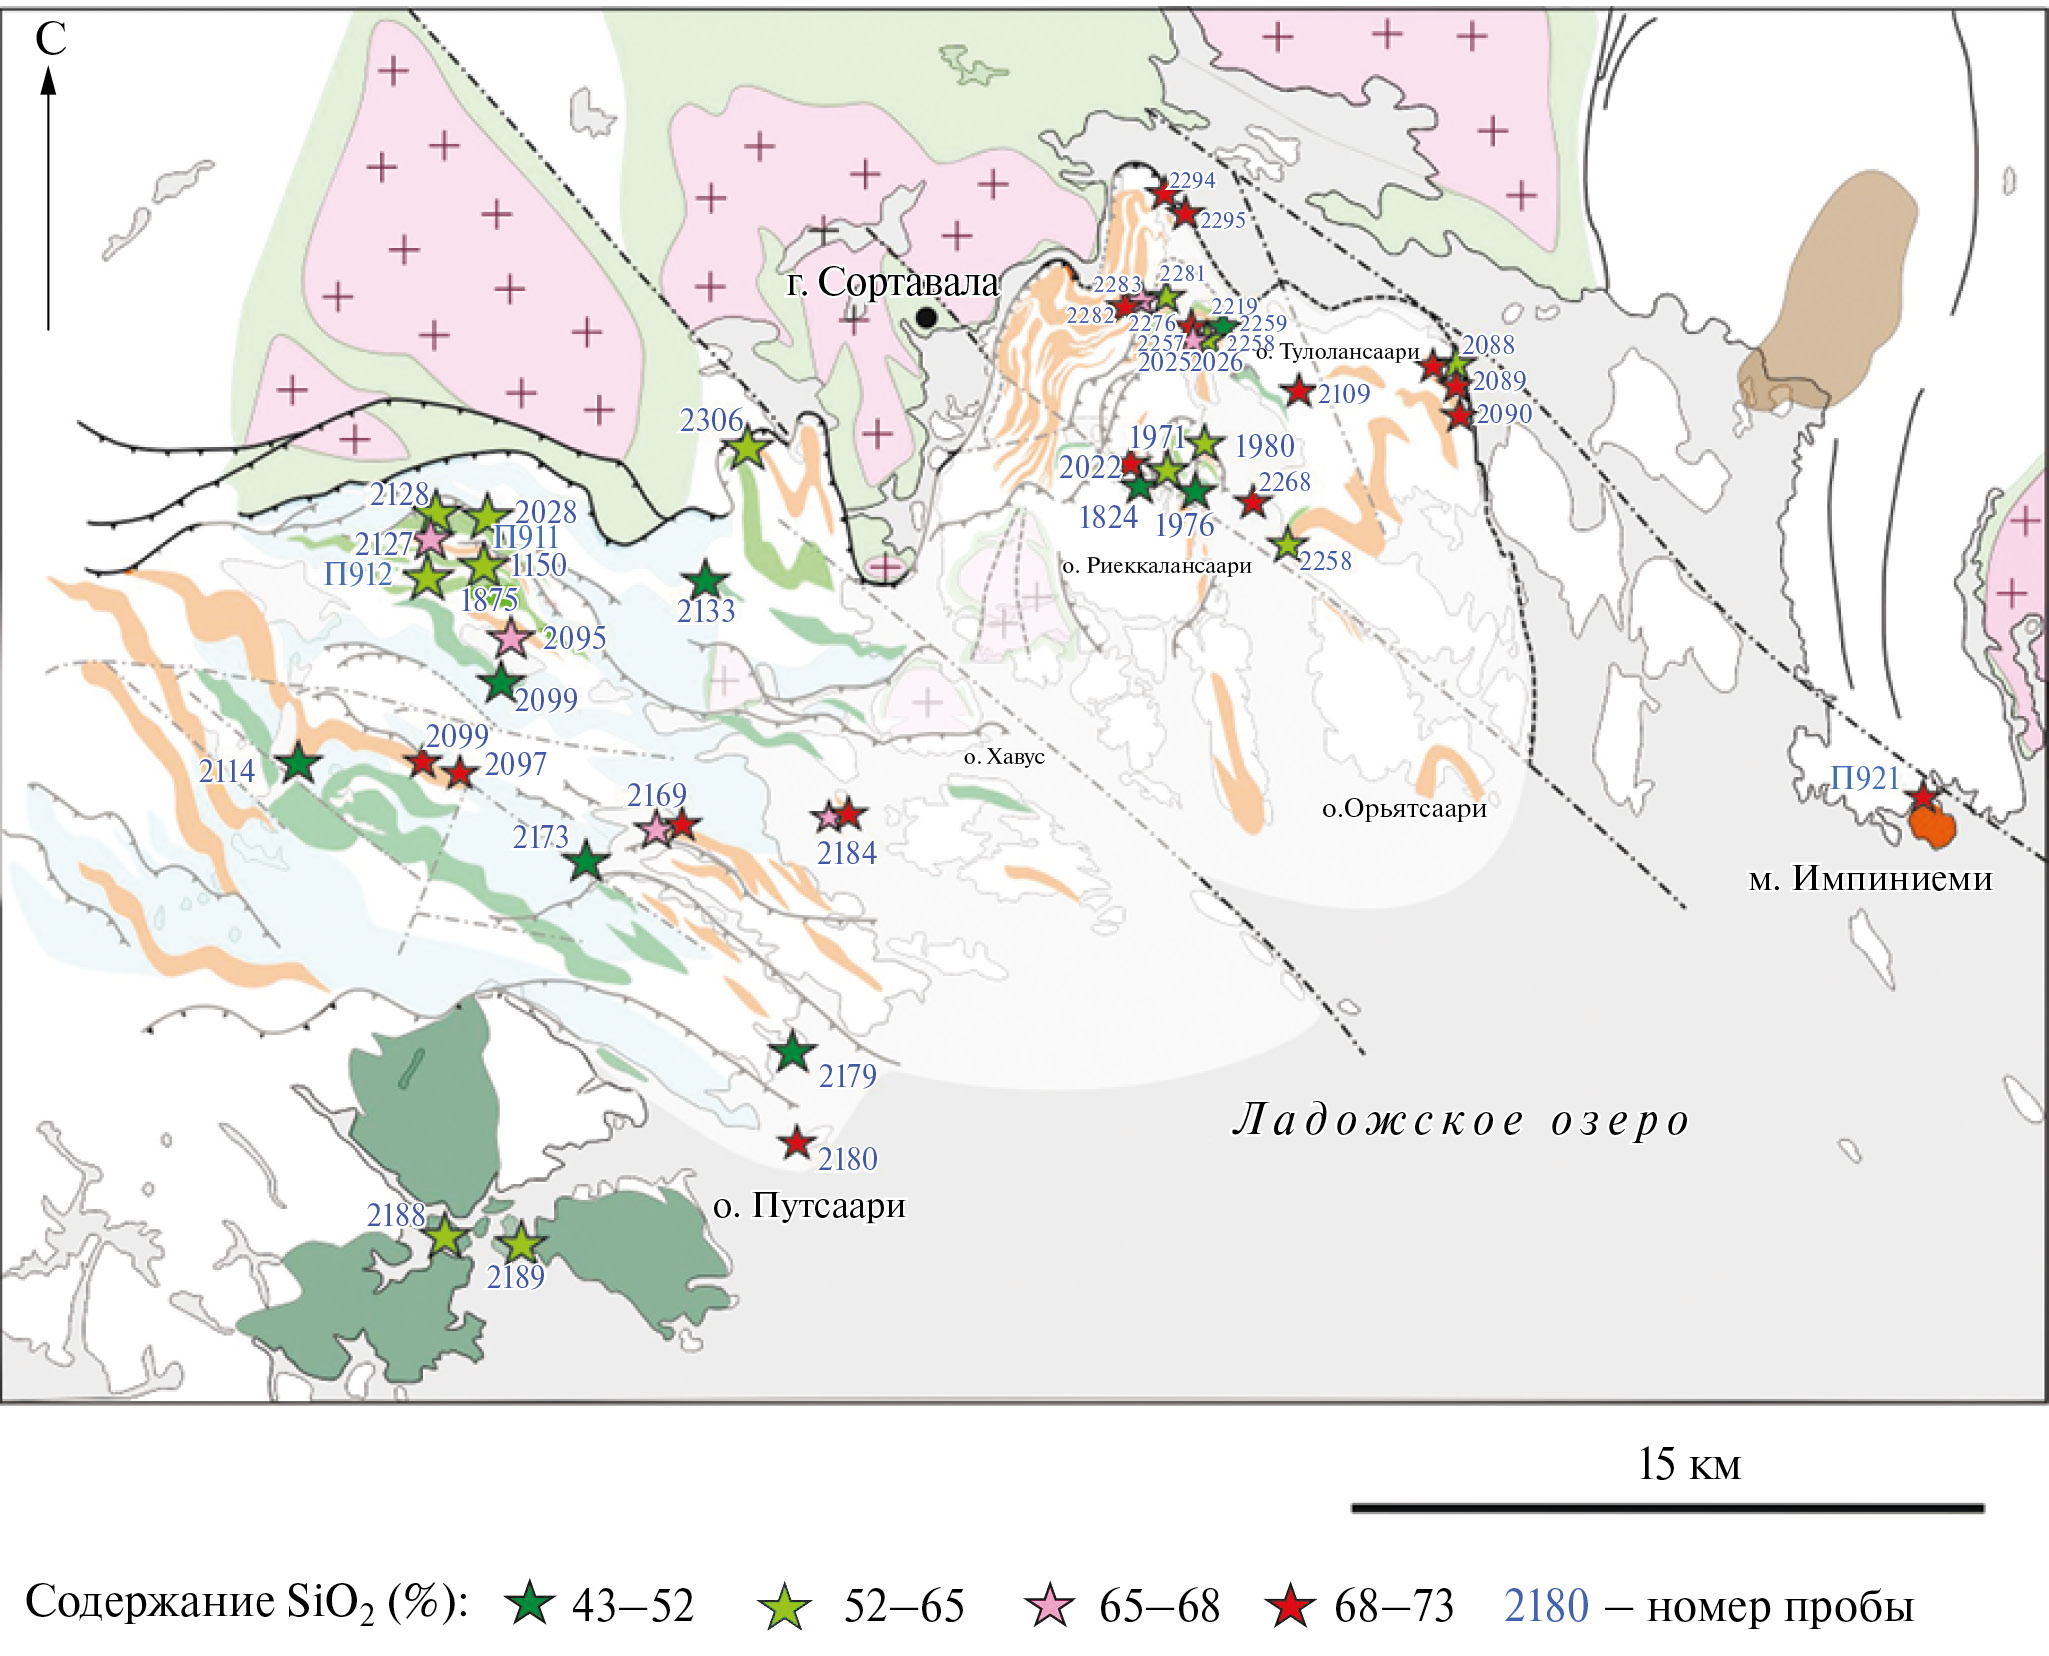This screenshot has height=1656, width=2049.
Task: Click the Ладожское озеро lake label
Action: tap(1460, 1120)
